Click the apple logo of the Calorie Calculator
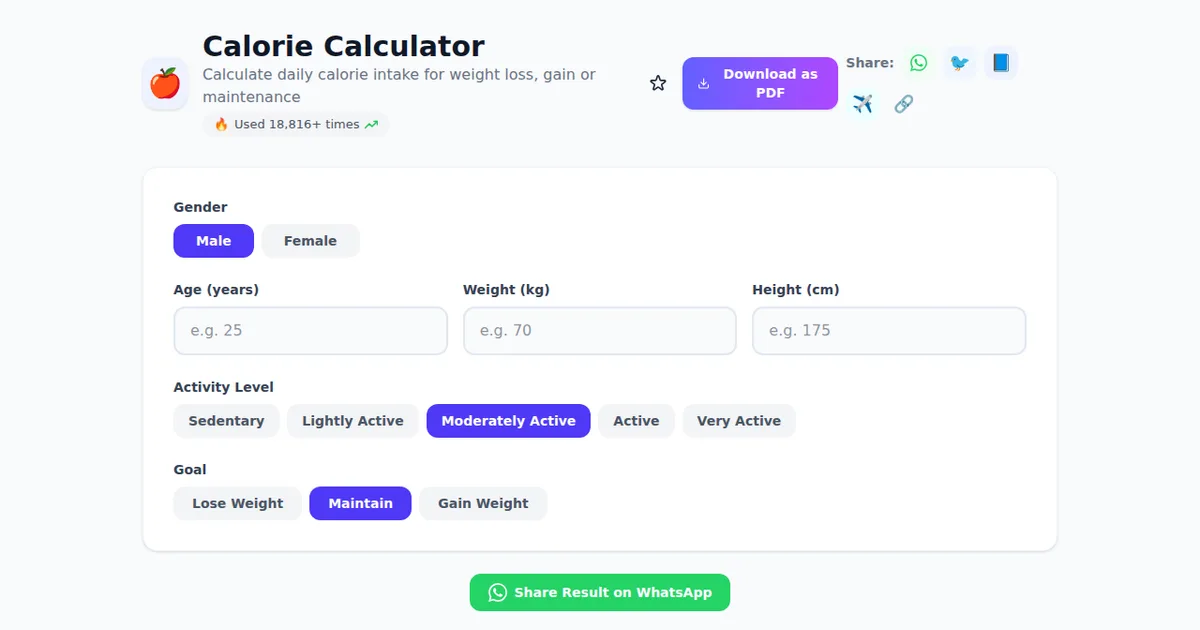 (x=164, y=83)
